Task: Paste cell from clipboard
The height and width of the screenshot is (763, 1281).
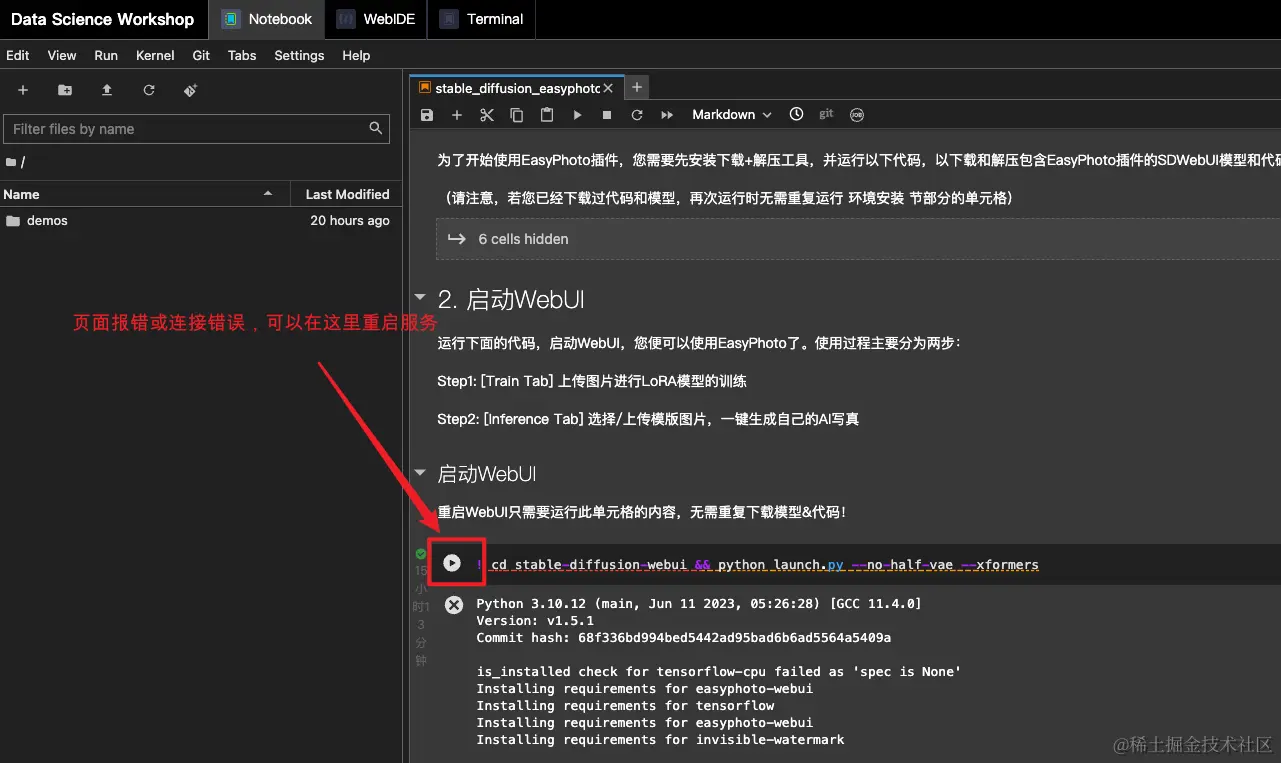Action: [x=547, y=115]
